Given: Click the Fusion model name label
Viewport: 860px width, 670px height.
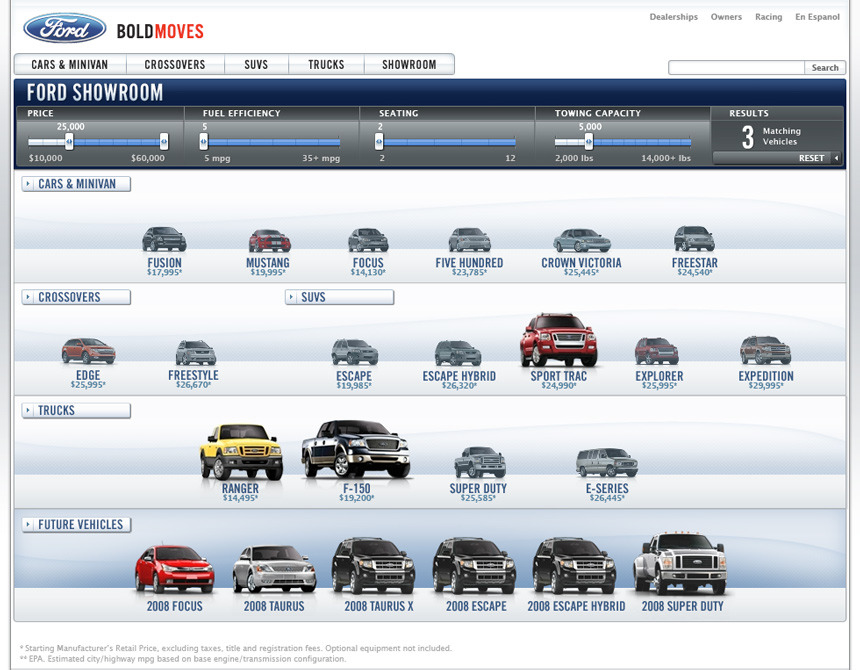Looking at the screenshot, I should [165, 262].
